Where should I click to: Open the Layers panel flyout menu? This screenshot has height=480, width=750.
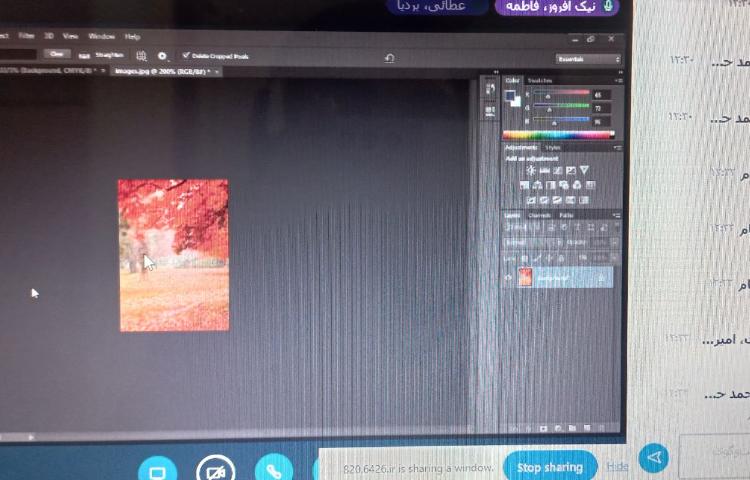pyautogui.click(x=617, y=216)
